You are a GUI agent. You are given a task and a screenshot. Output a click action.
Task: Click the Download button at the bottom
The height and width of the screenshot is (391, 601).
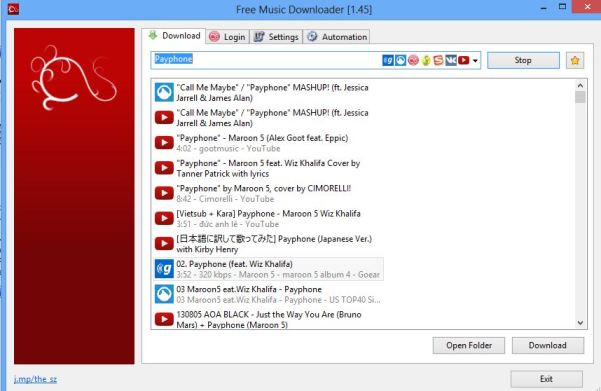[548, 345]
